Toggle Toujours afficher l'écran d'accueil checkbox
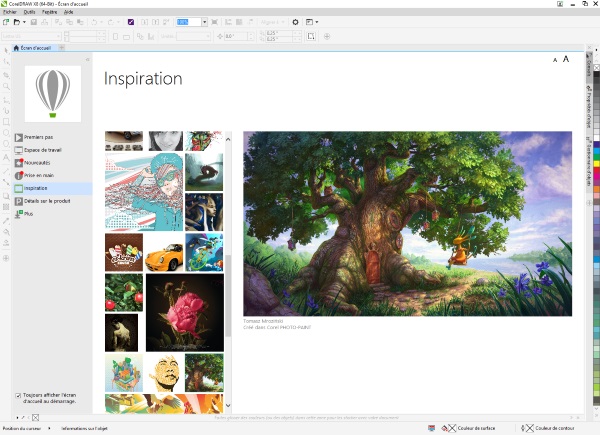The height and width of the screenshot is (435, 600). [x=18, y=396]
